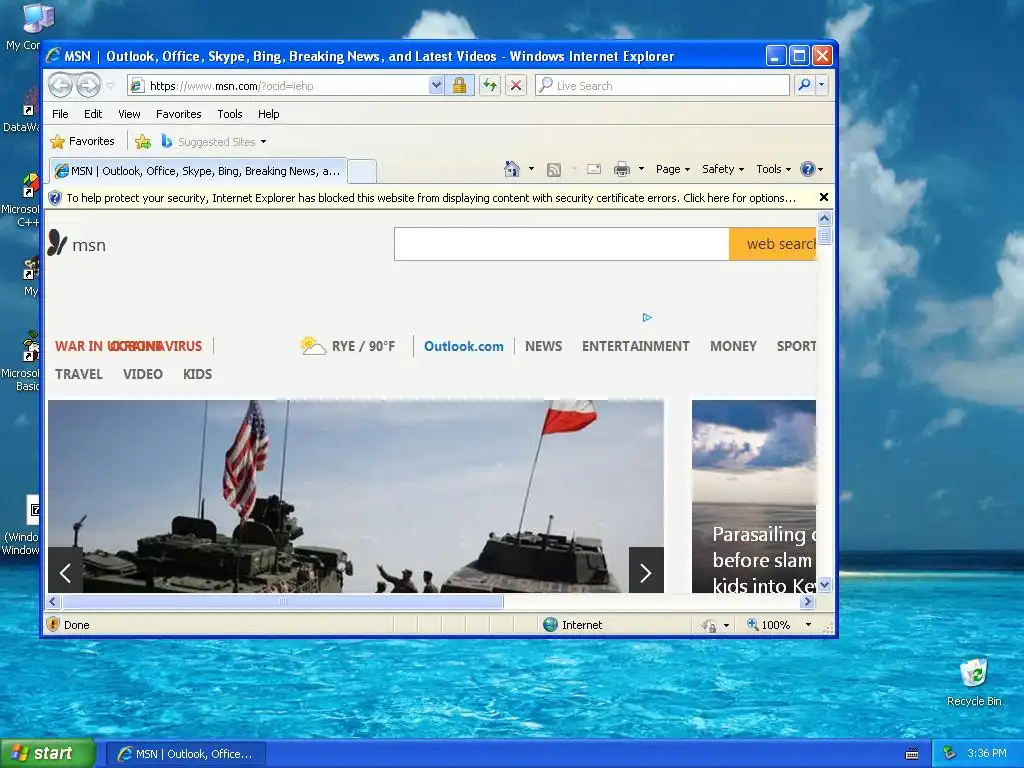This screenshot has height=768, width=1024.
Task: Open the Help menu
Action: (x=268, y=114)
